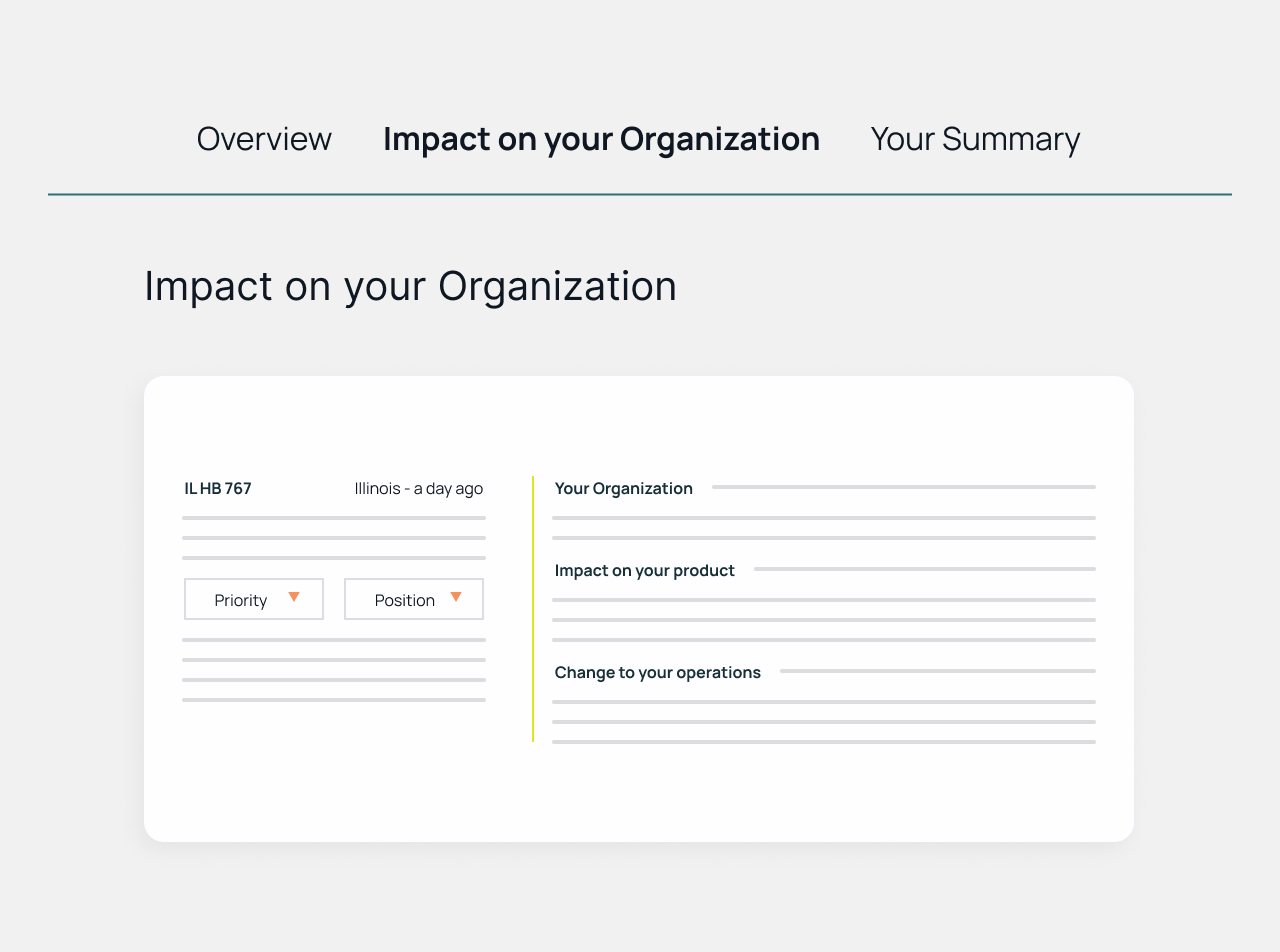Click the gray line right of Change to your operations
This screenshot has width=1280, height=952.
pos(937,671)
